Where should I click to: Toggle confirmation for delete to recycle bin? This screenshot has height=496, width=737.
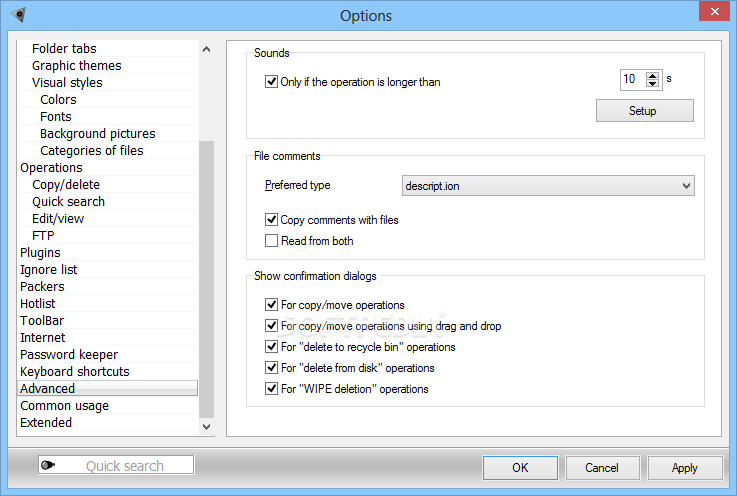tap(271, 347)
